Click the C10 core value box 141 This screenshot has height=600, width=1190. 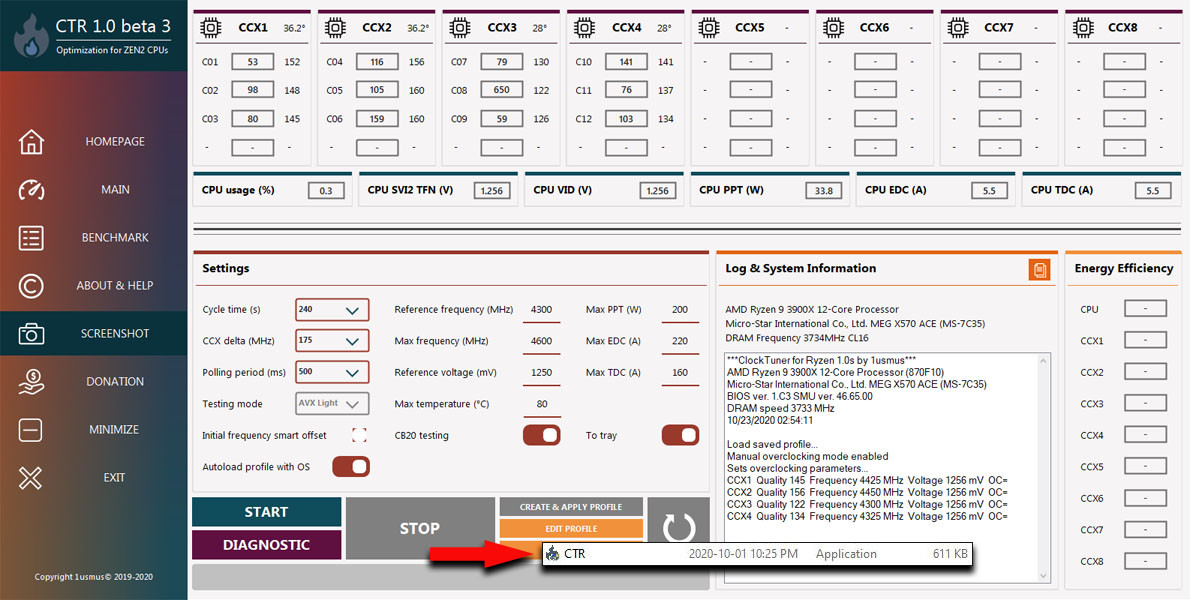[x=626, y=62]
